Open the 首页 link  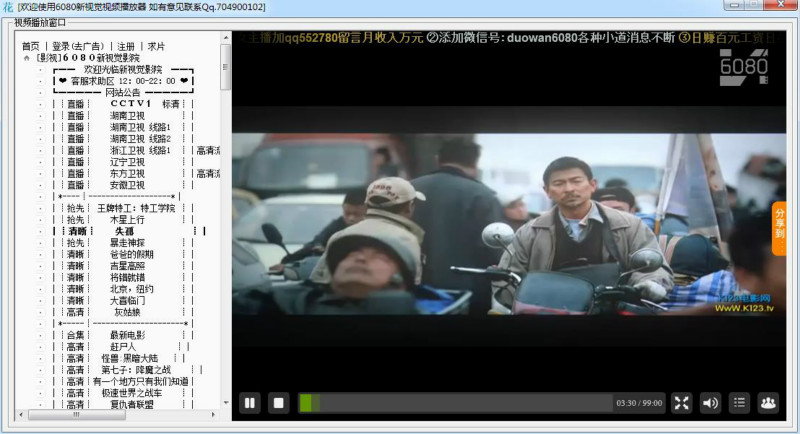pos(31,46)
